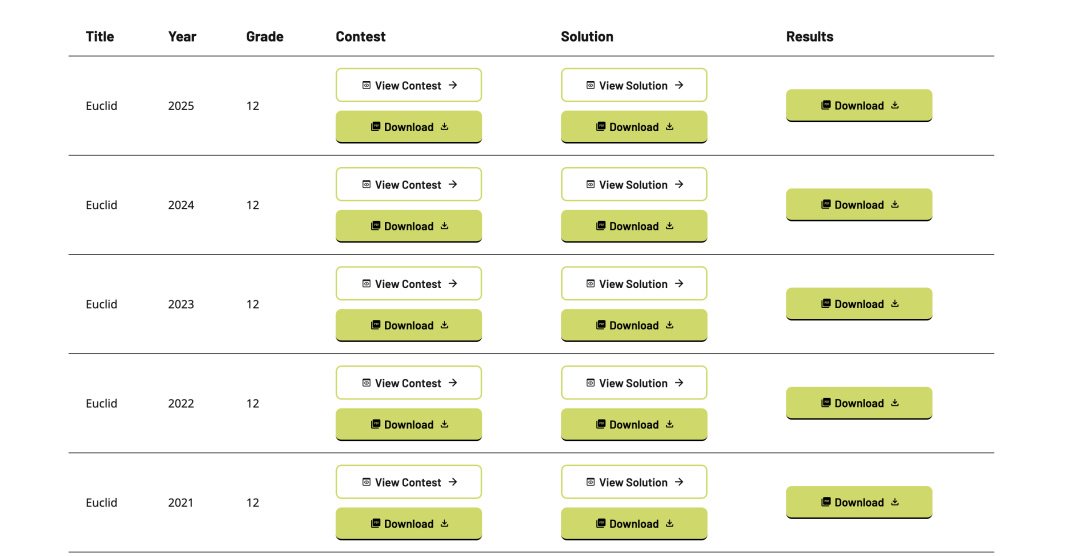Click the arrow icon on 2024 View Solution
Screen dimensions: 1080x556
point(679,184)
